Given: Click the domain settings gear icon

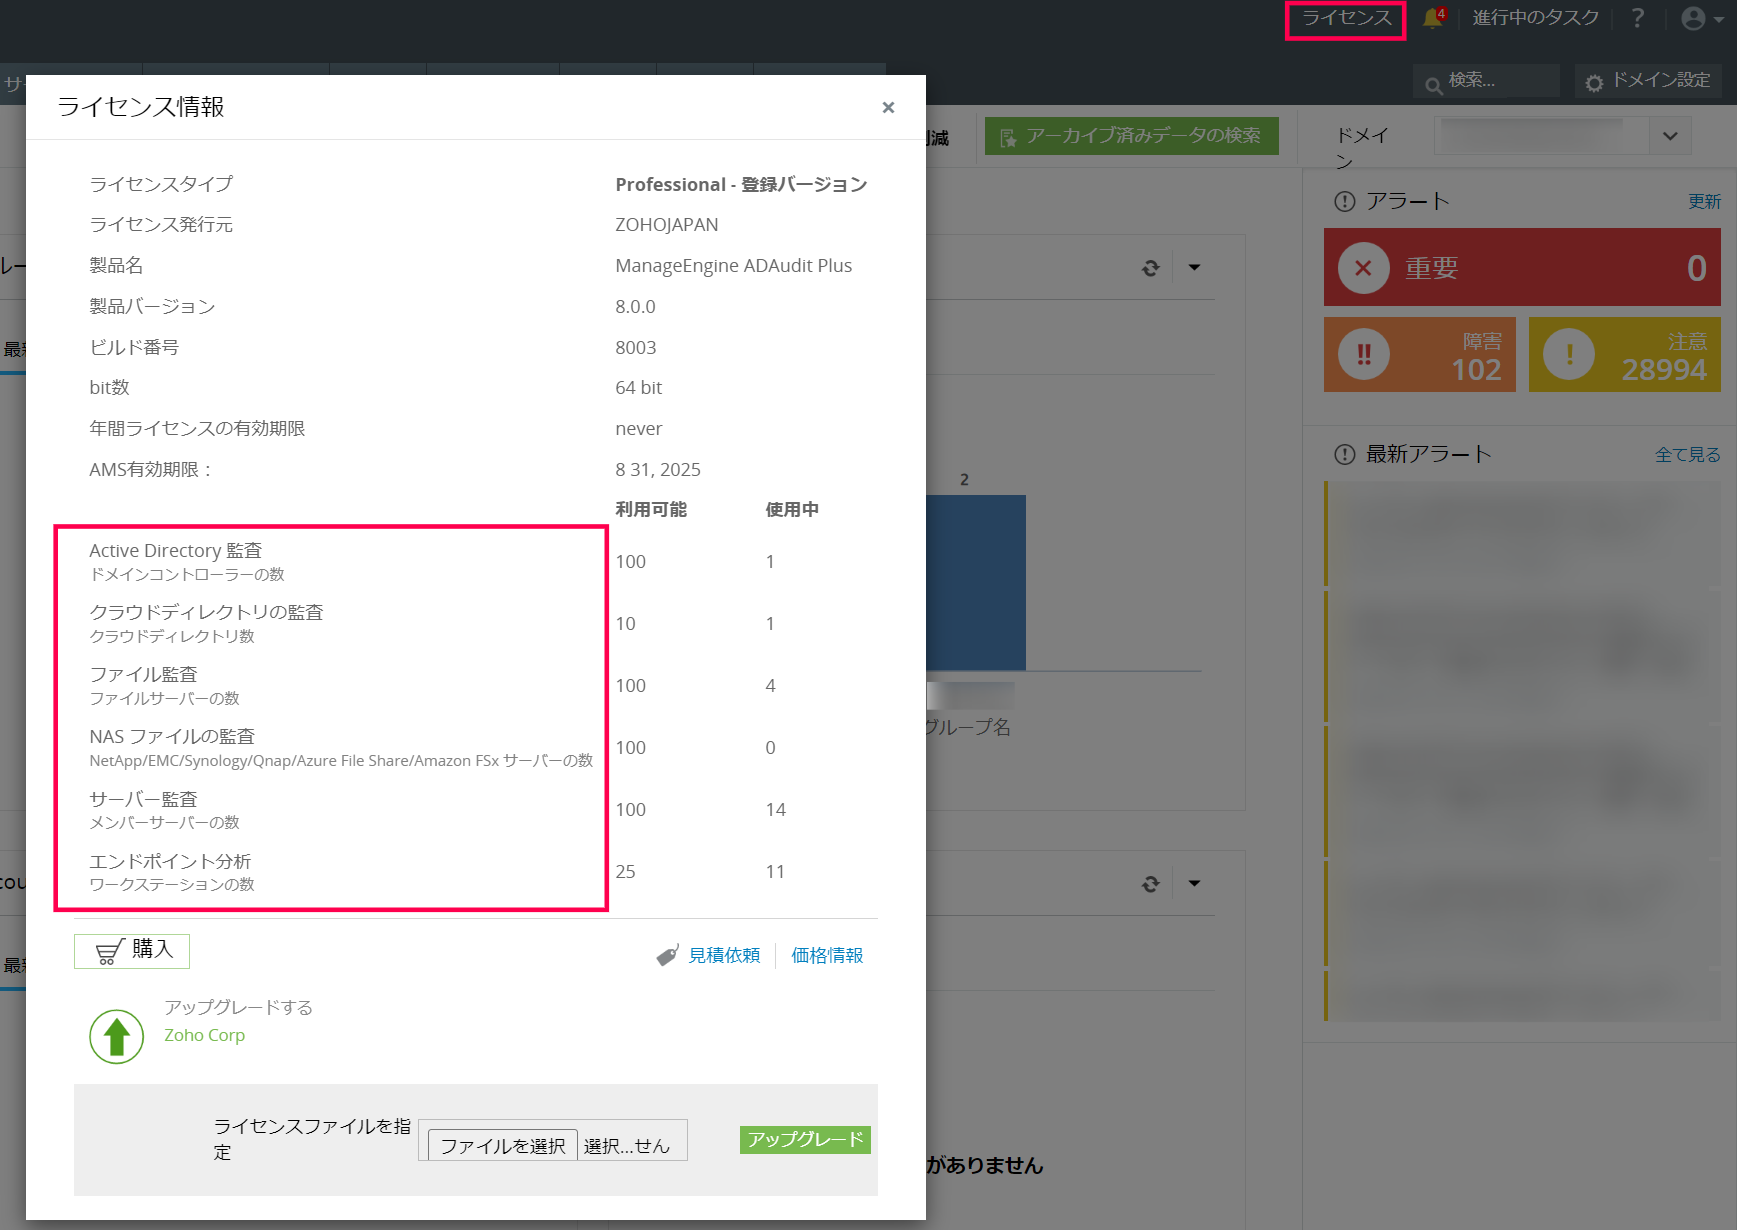Looking at the screenshot, I should (1594, 83).
